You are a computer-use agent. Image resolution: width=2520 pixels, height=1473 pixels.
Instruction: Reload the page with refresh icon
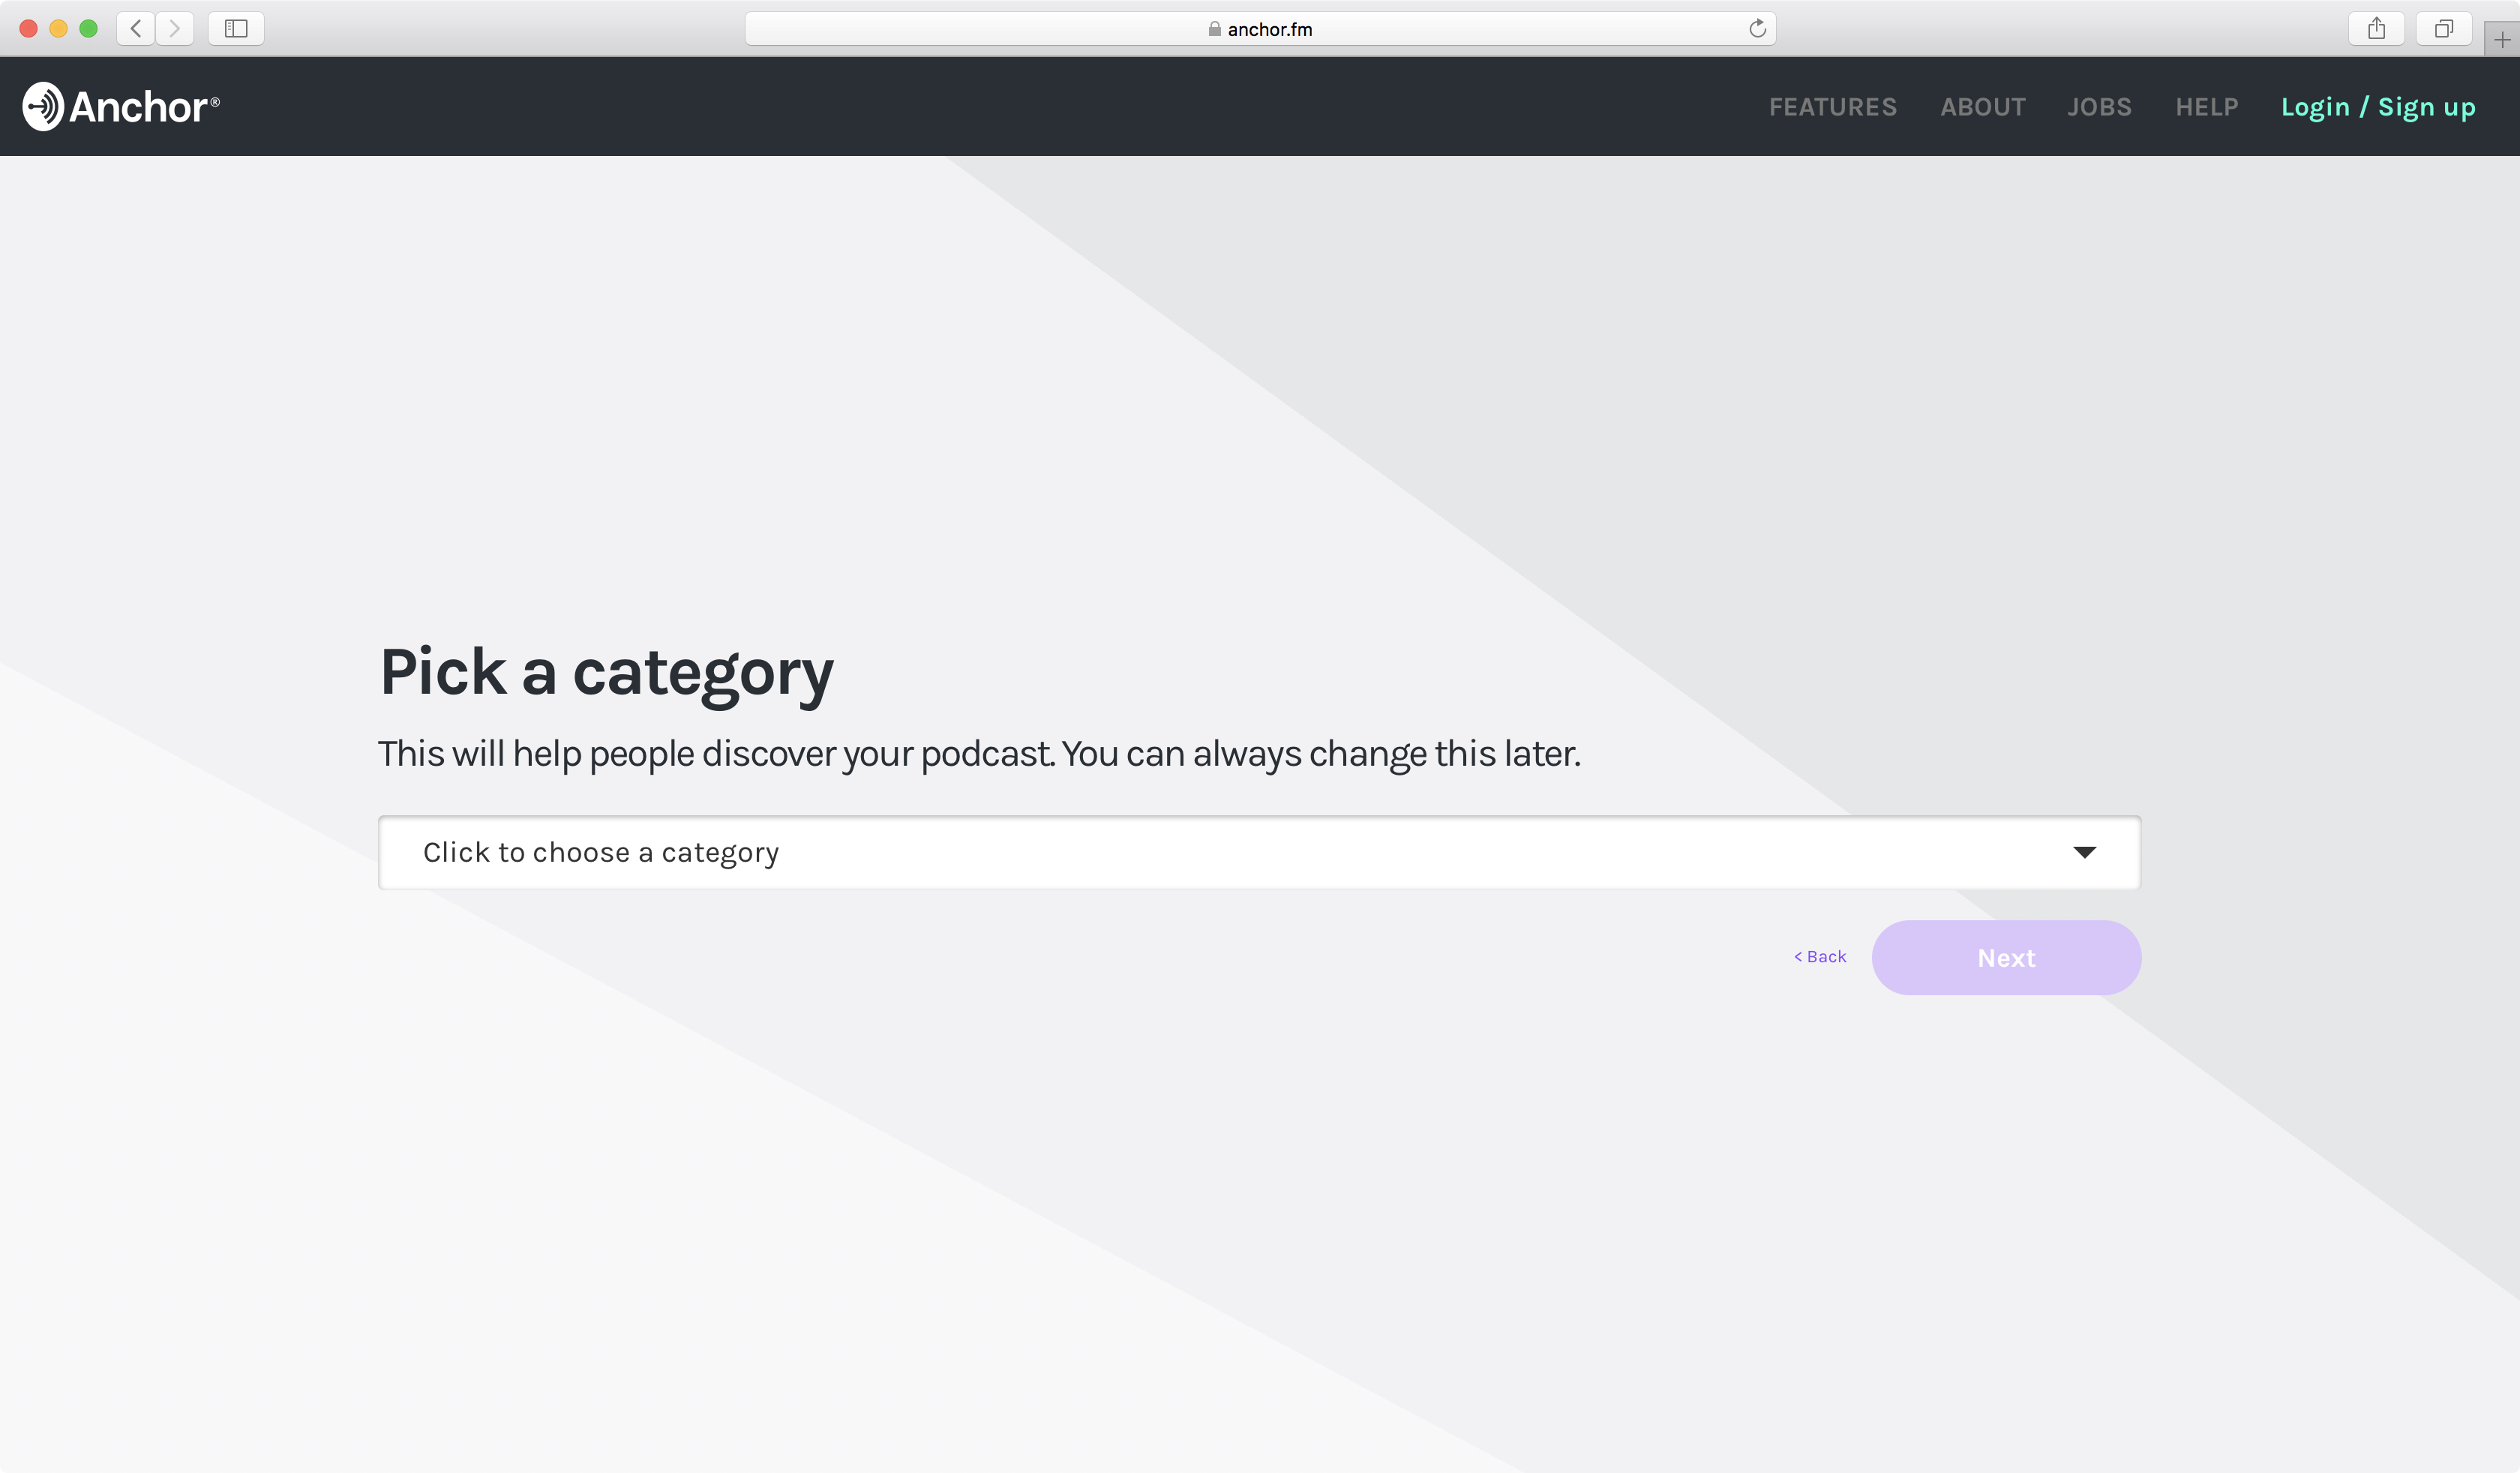(1757, 29)
